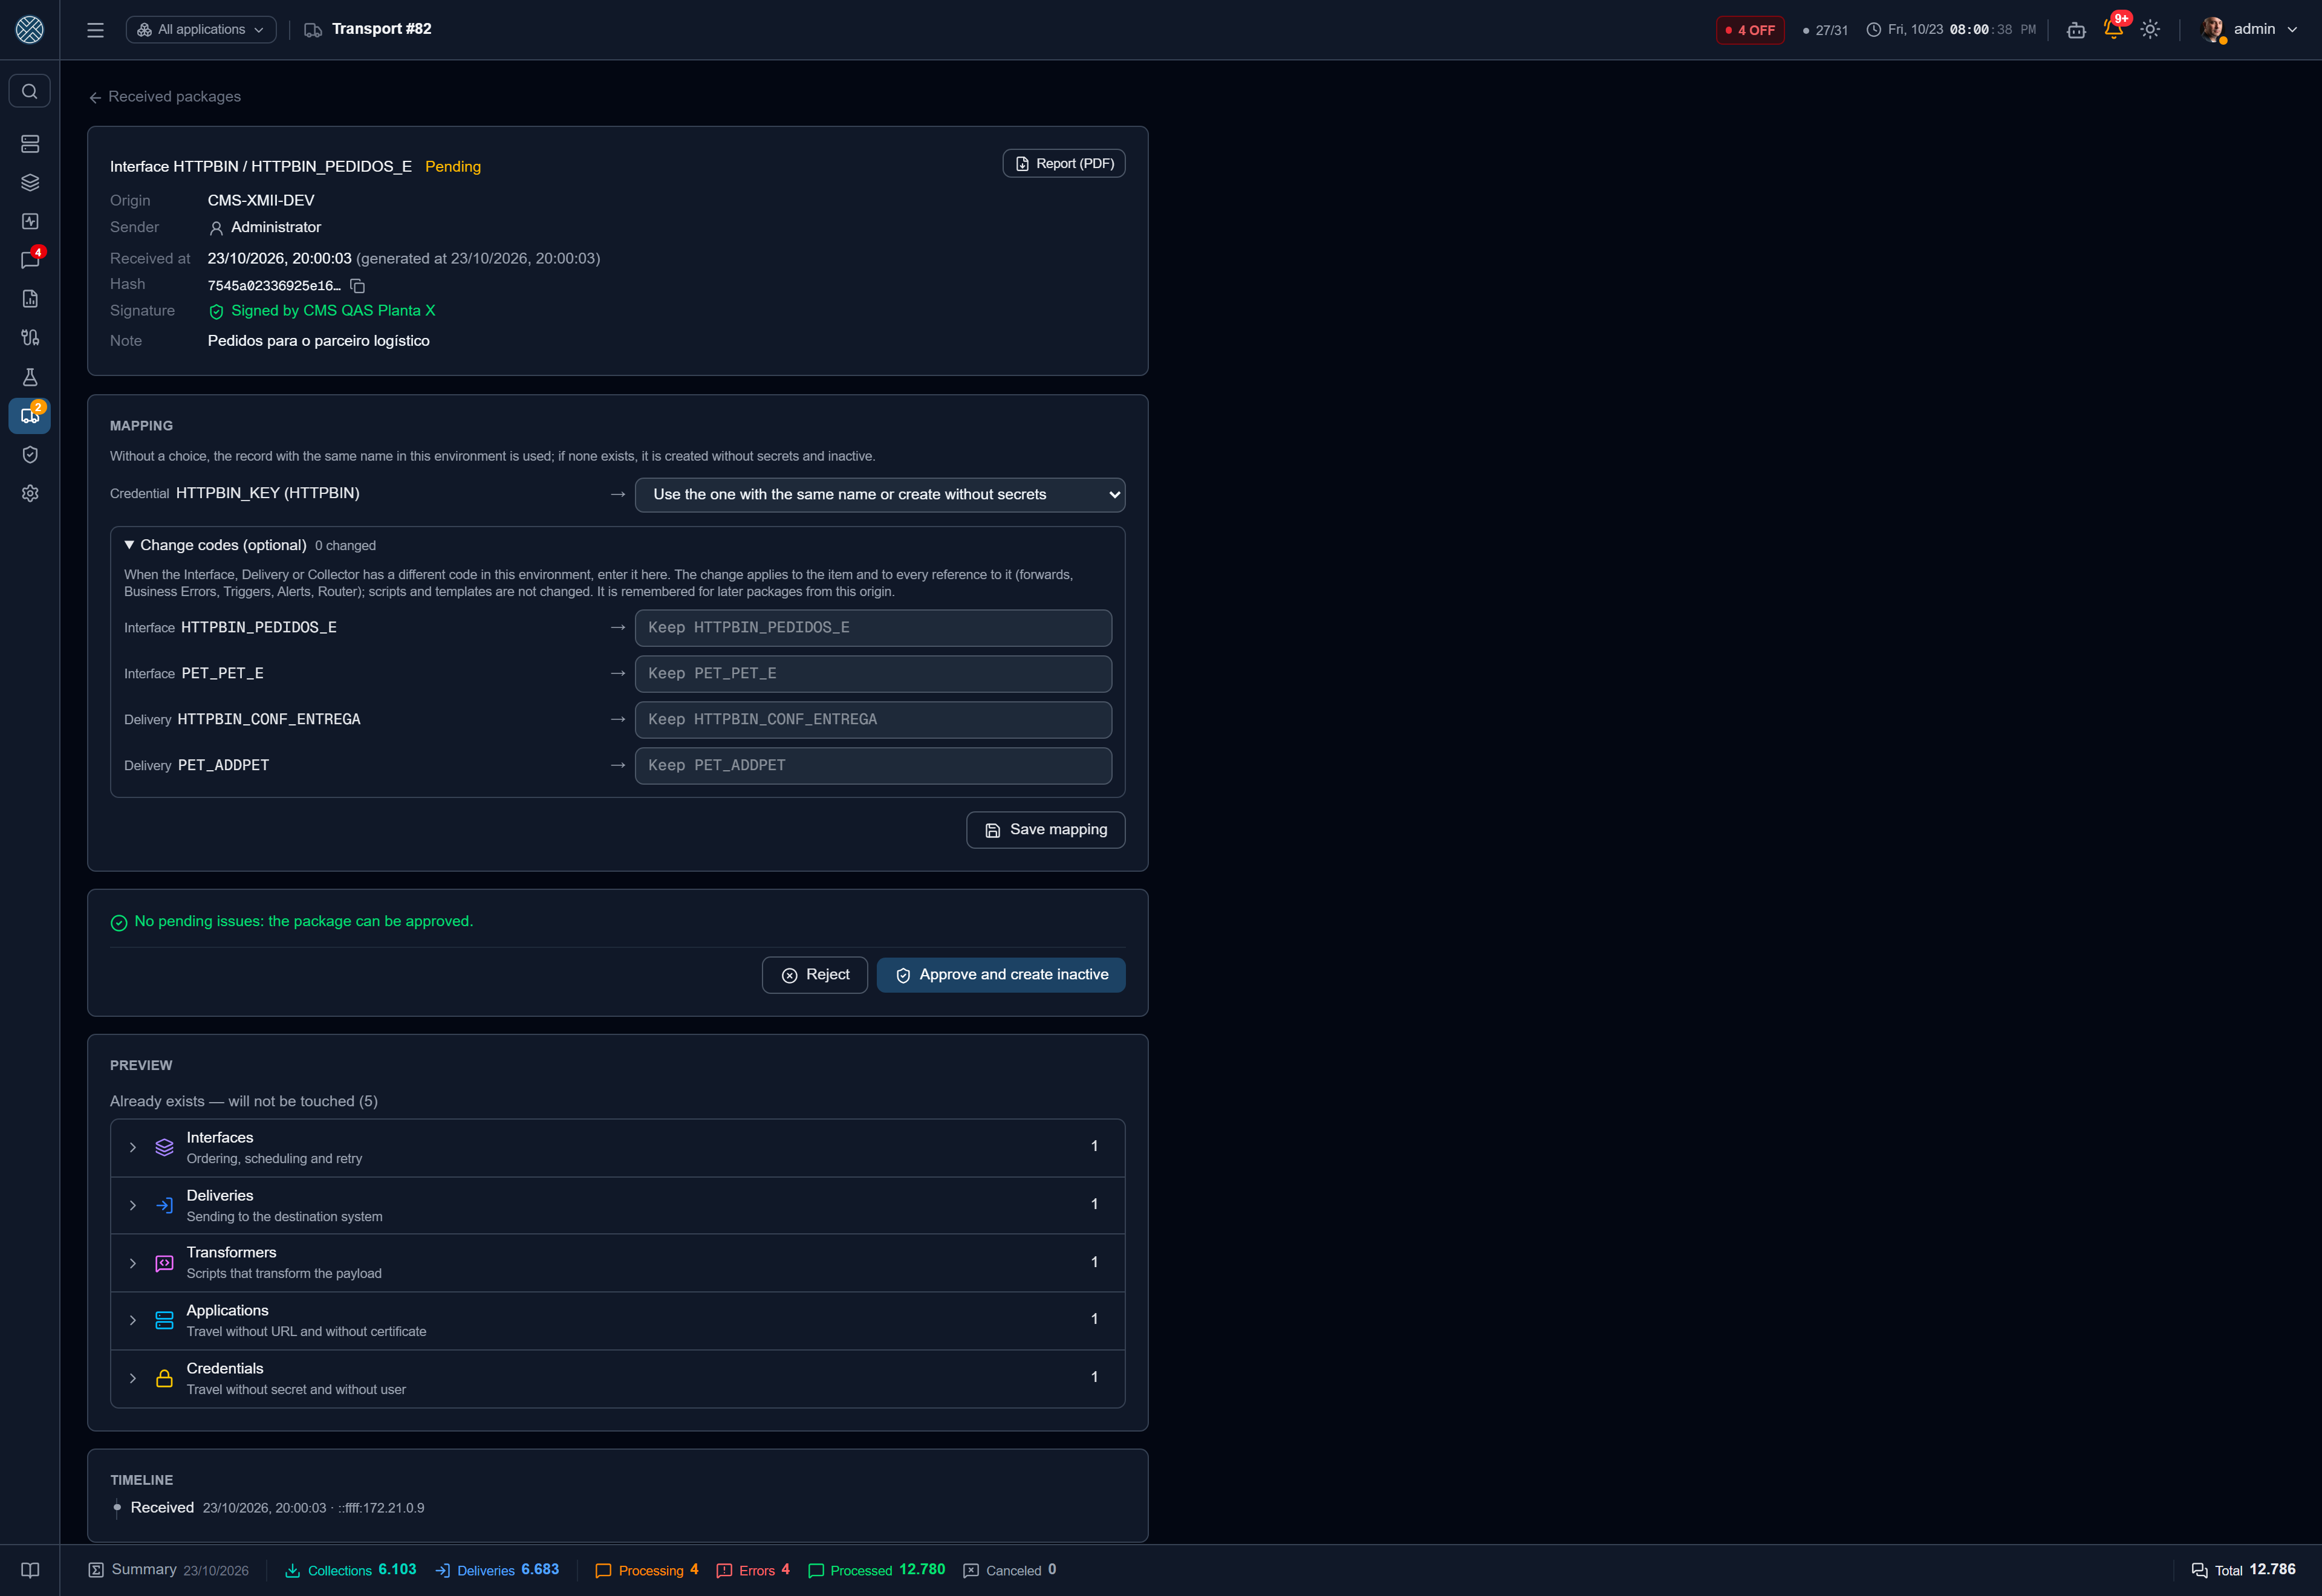The width and height of the screenshot is (2322, 1596).
Task: Expand the Credentials preview row
Action: click(617, 1379)
